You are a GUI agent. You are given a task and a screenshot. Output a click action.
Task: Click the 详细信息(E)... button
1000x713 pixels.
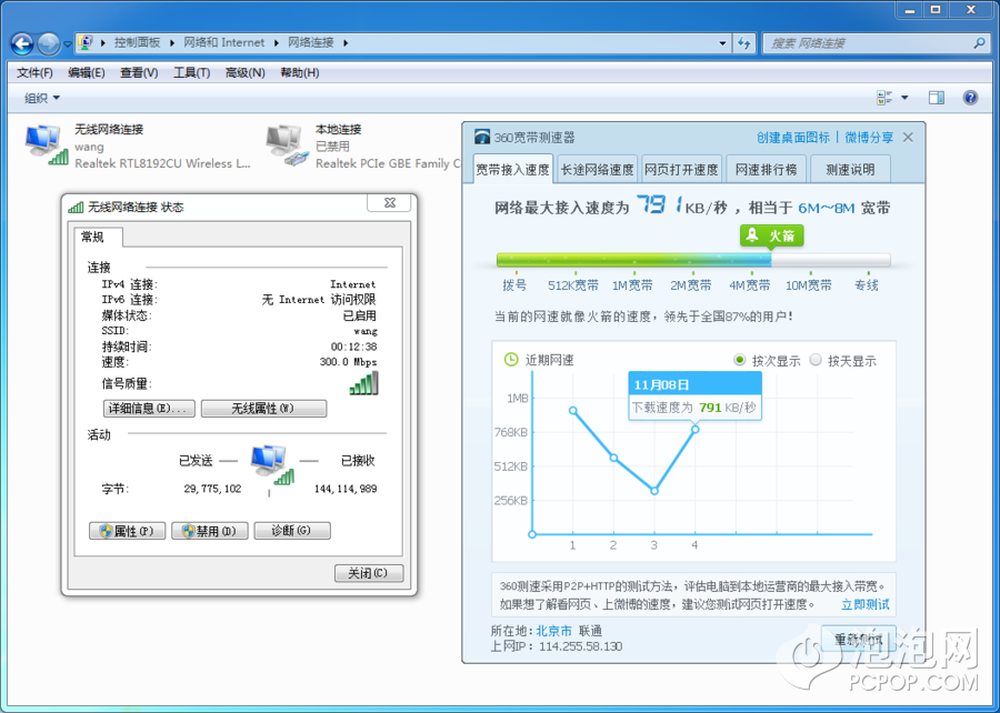click(149, 408)
